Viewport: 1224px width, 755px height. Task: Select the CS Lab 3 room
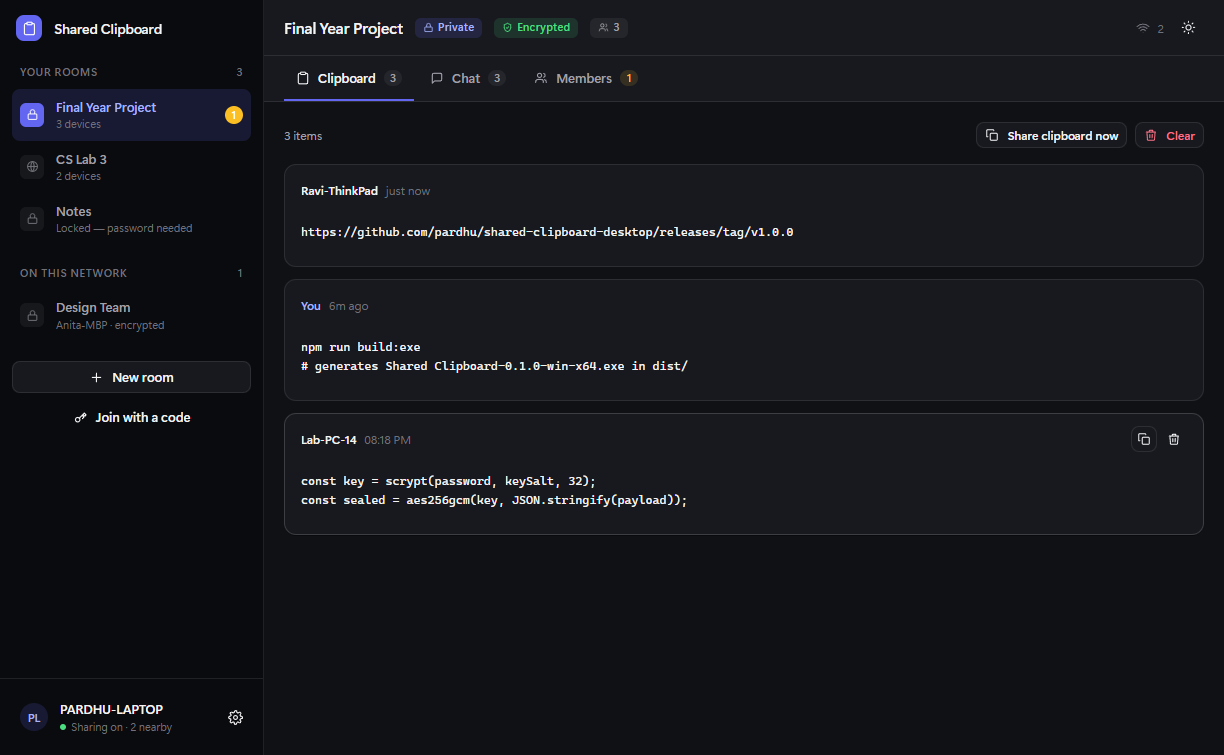[x=131, y=167]
